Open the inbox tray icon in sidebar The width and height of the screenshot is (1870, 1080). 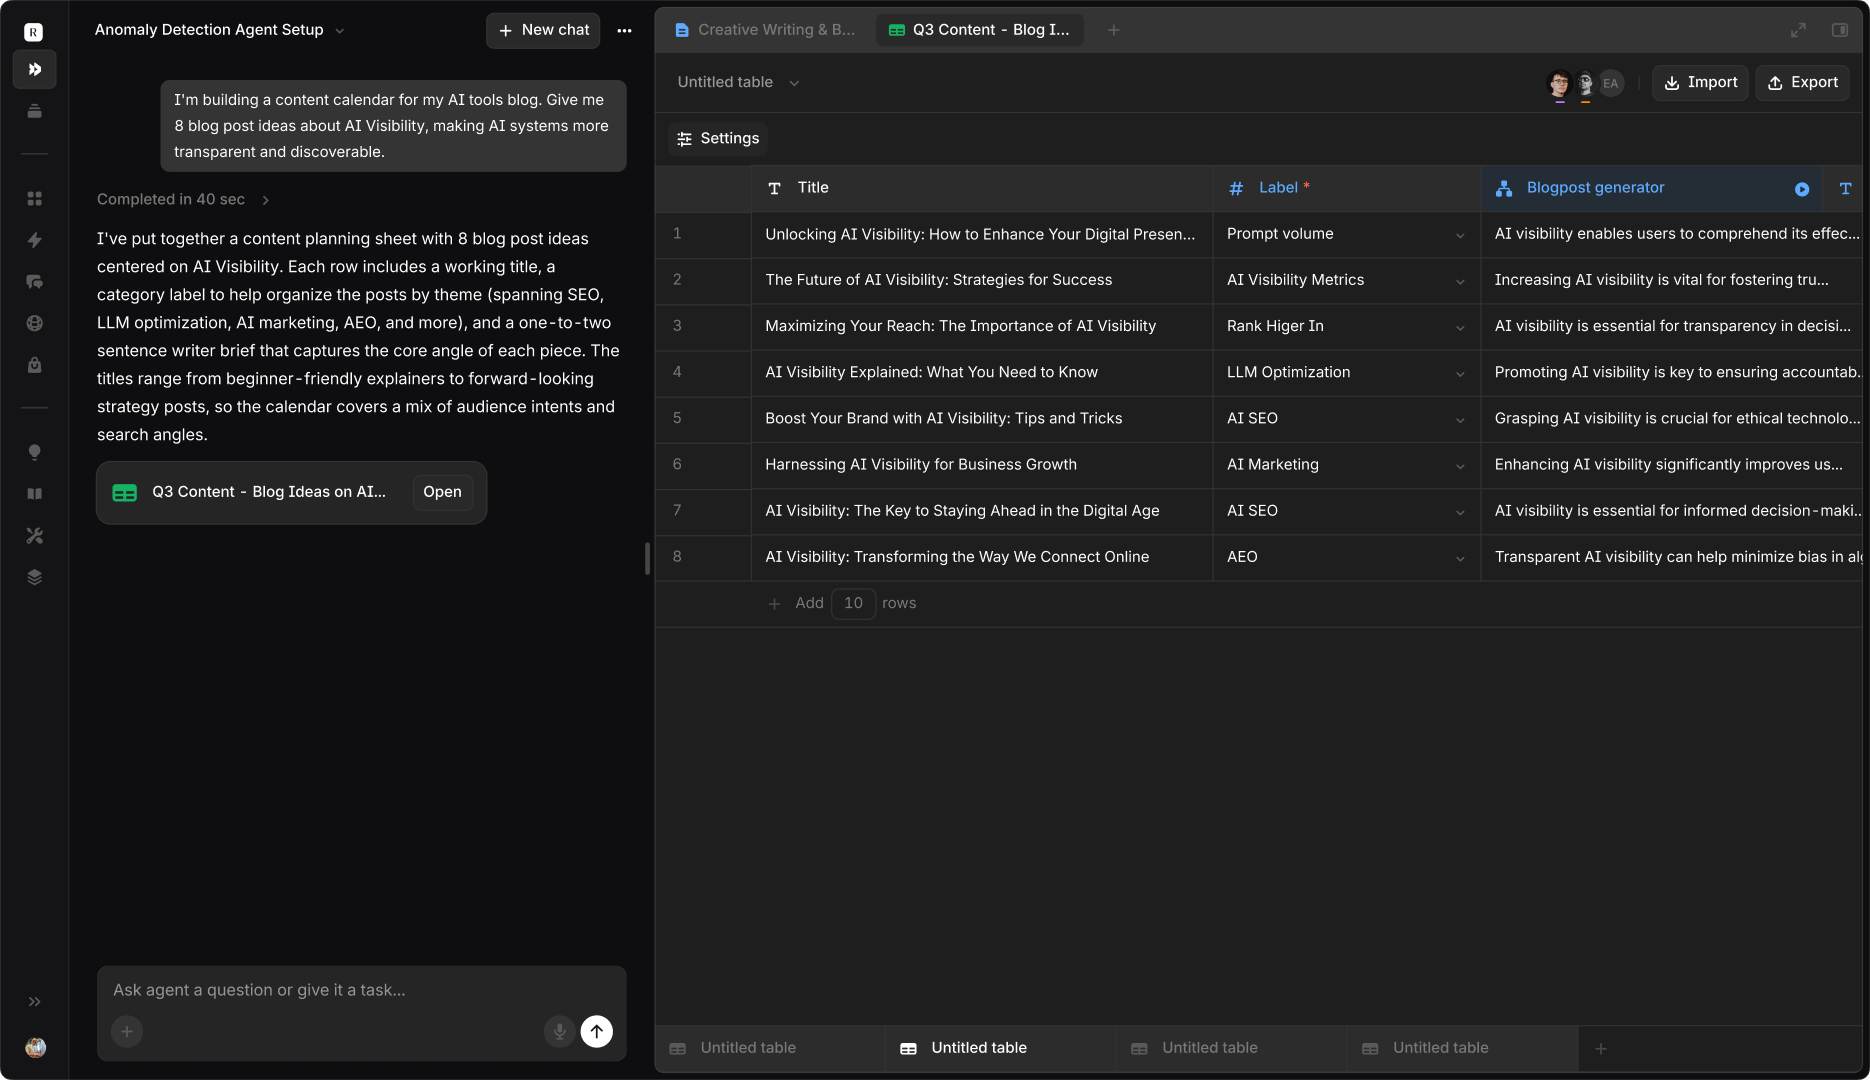(34, 111)
